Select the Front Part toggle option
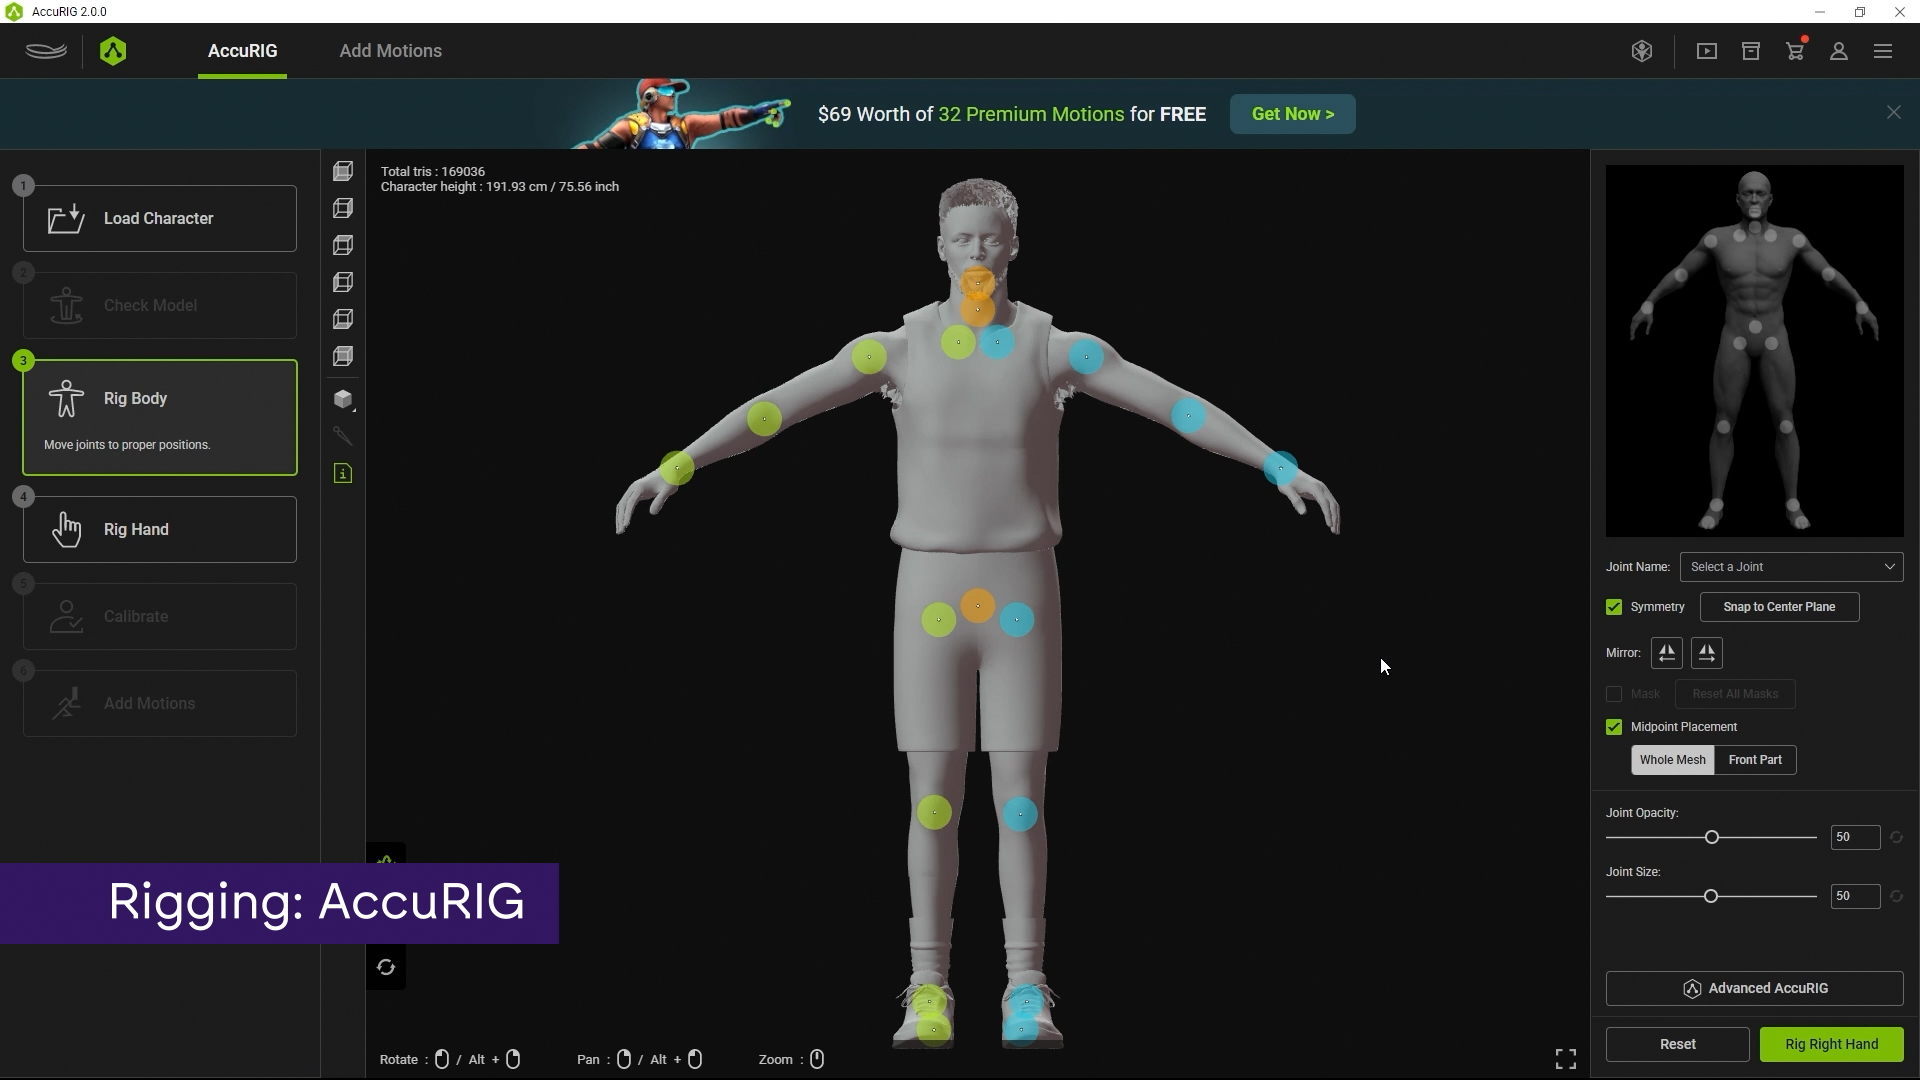The width and height of the screenshot is (1920, 1080). (x=1755, y=760)
